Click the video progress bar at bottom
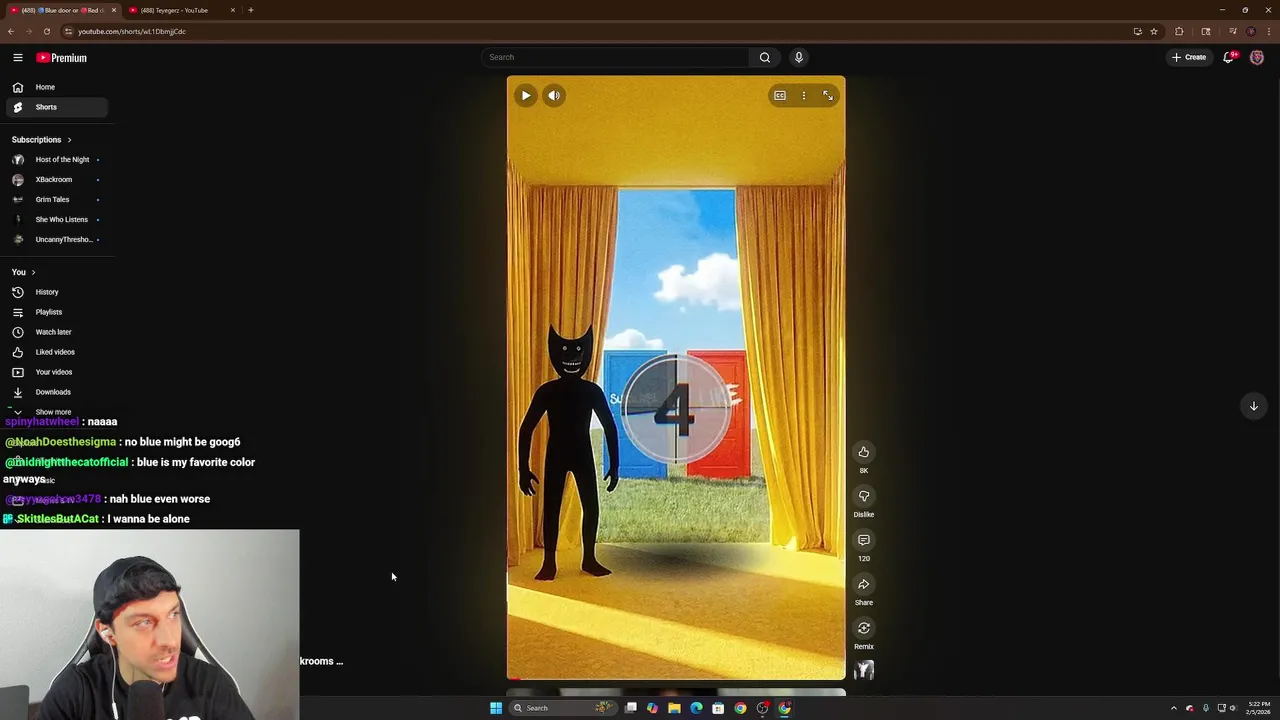1280x720 pixels. [x=676, y=679]
